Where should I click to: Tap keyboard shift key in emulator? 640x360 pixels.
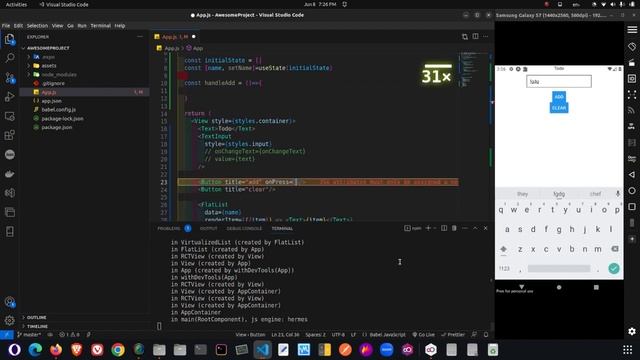tap(503, 249)
